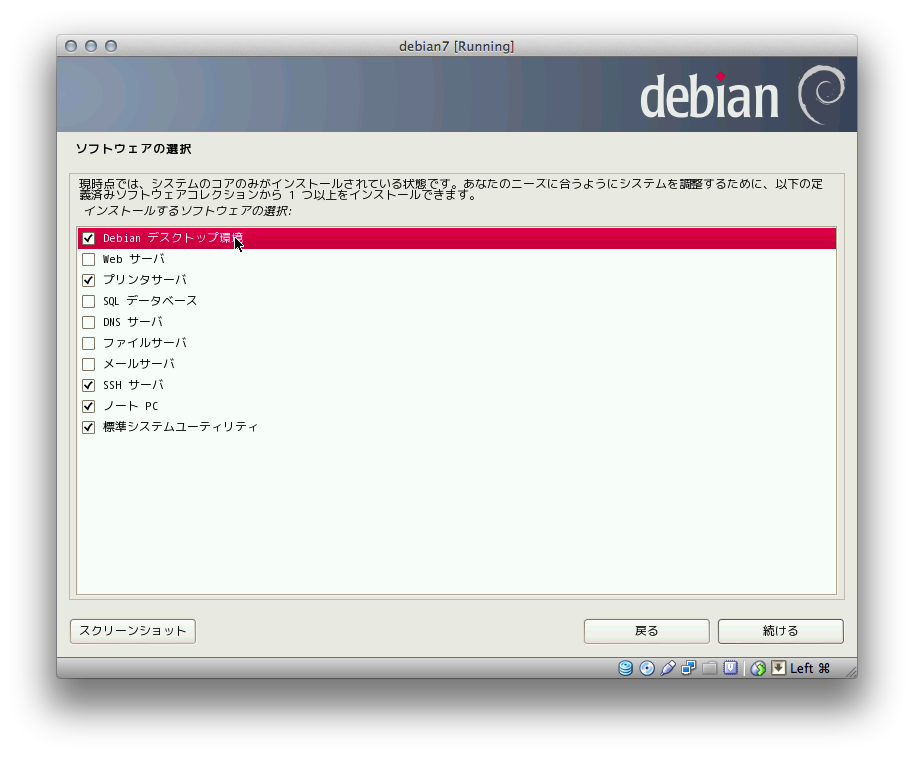Click the keyboard capture arrow icon

point(778,668)
